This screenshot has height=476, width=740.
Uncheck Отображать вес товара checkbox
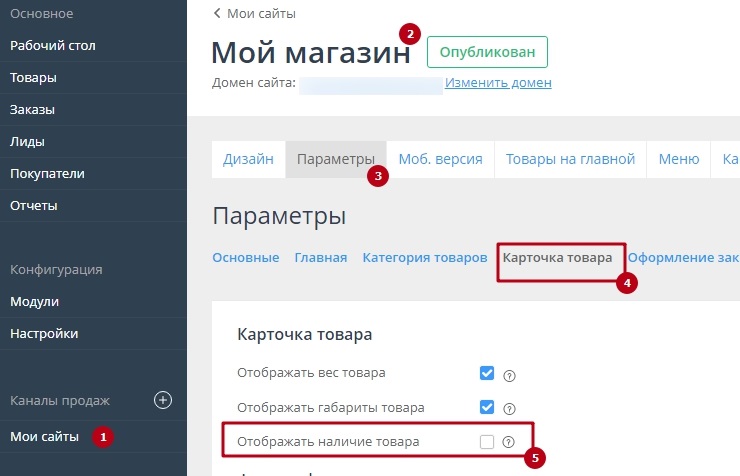pos(487,373)
